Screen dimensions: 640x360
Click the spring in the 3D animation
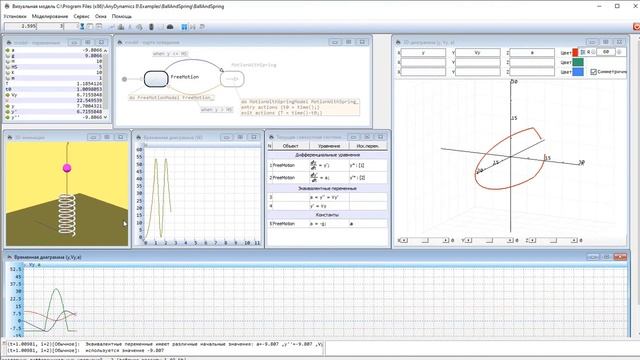[67, 214]
